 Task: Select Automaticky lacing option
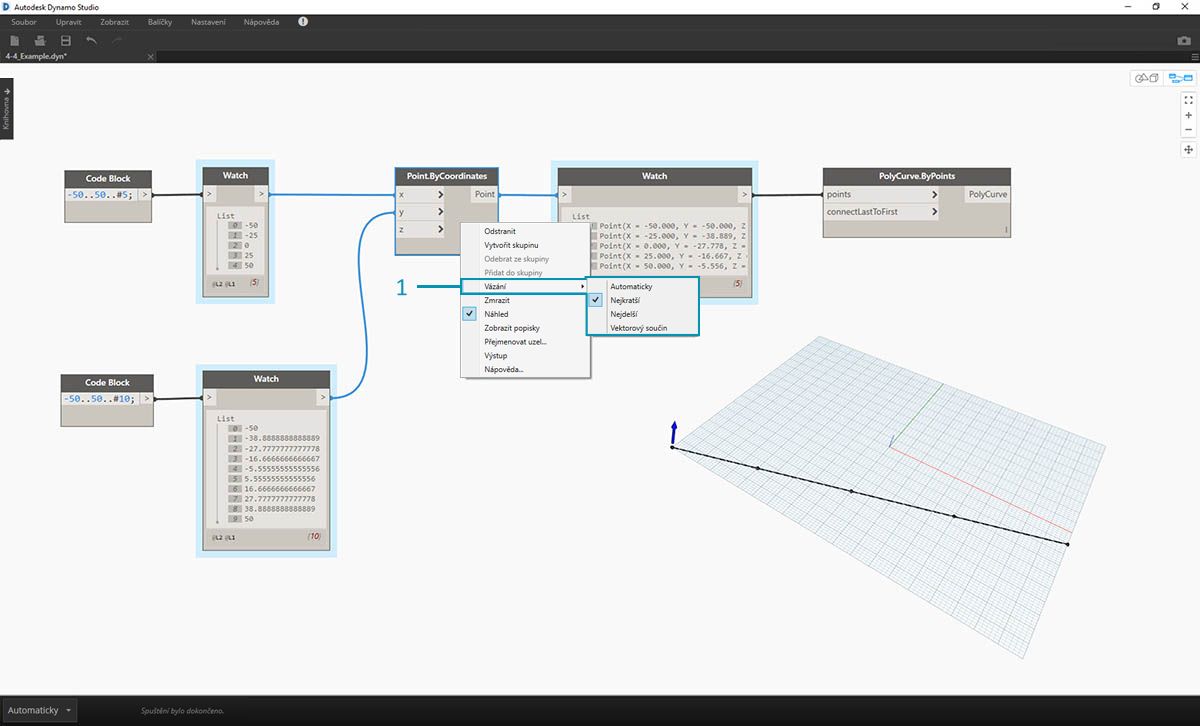point(643,287)
